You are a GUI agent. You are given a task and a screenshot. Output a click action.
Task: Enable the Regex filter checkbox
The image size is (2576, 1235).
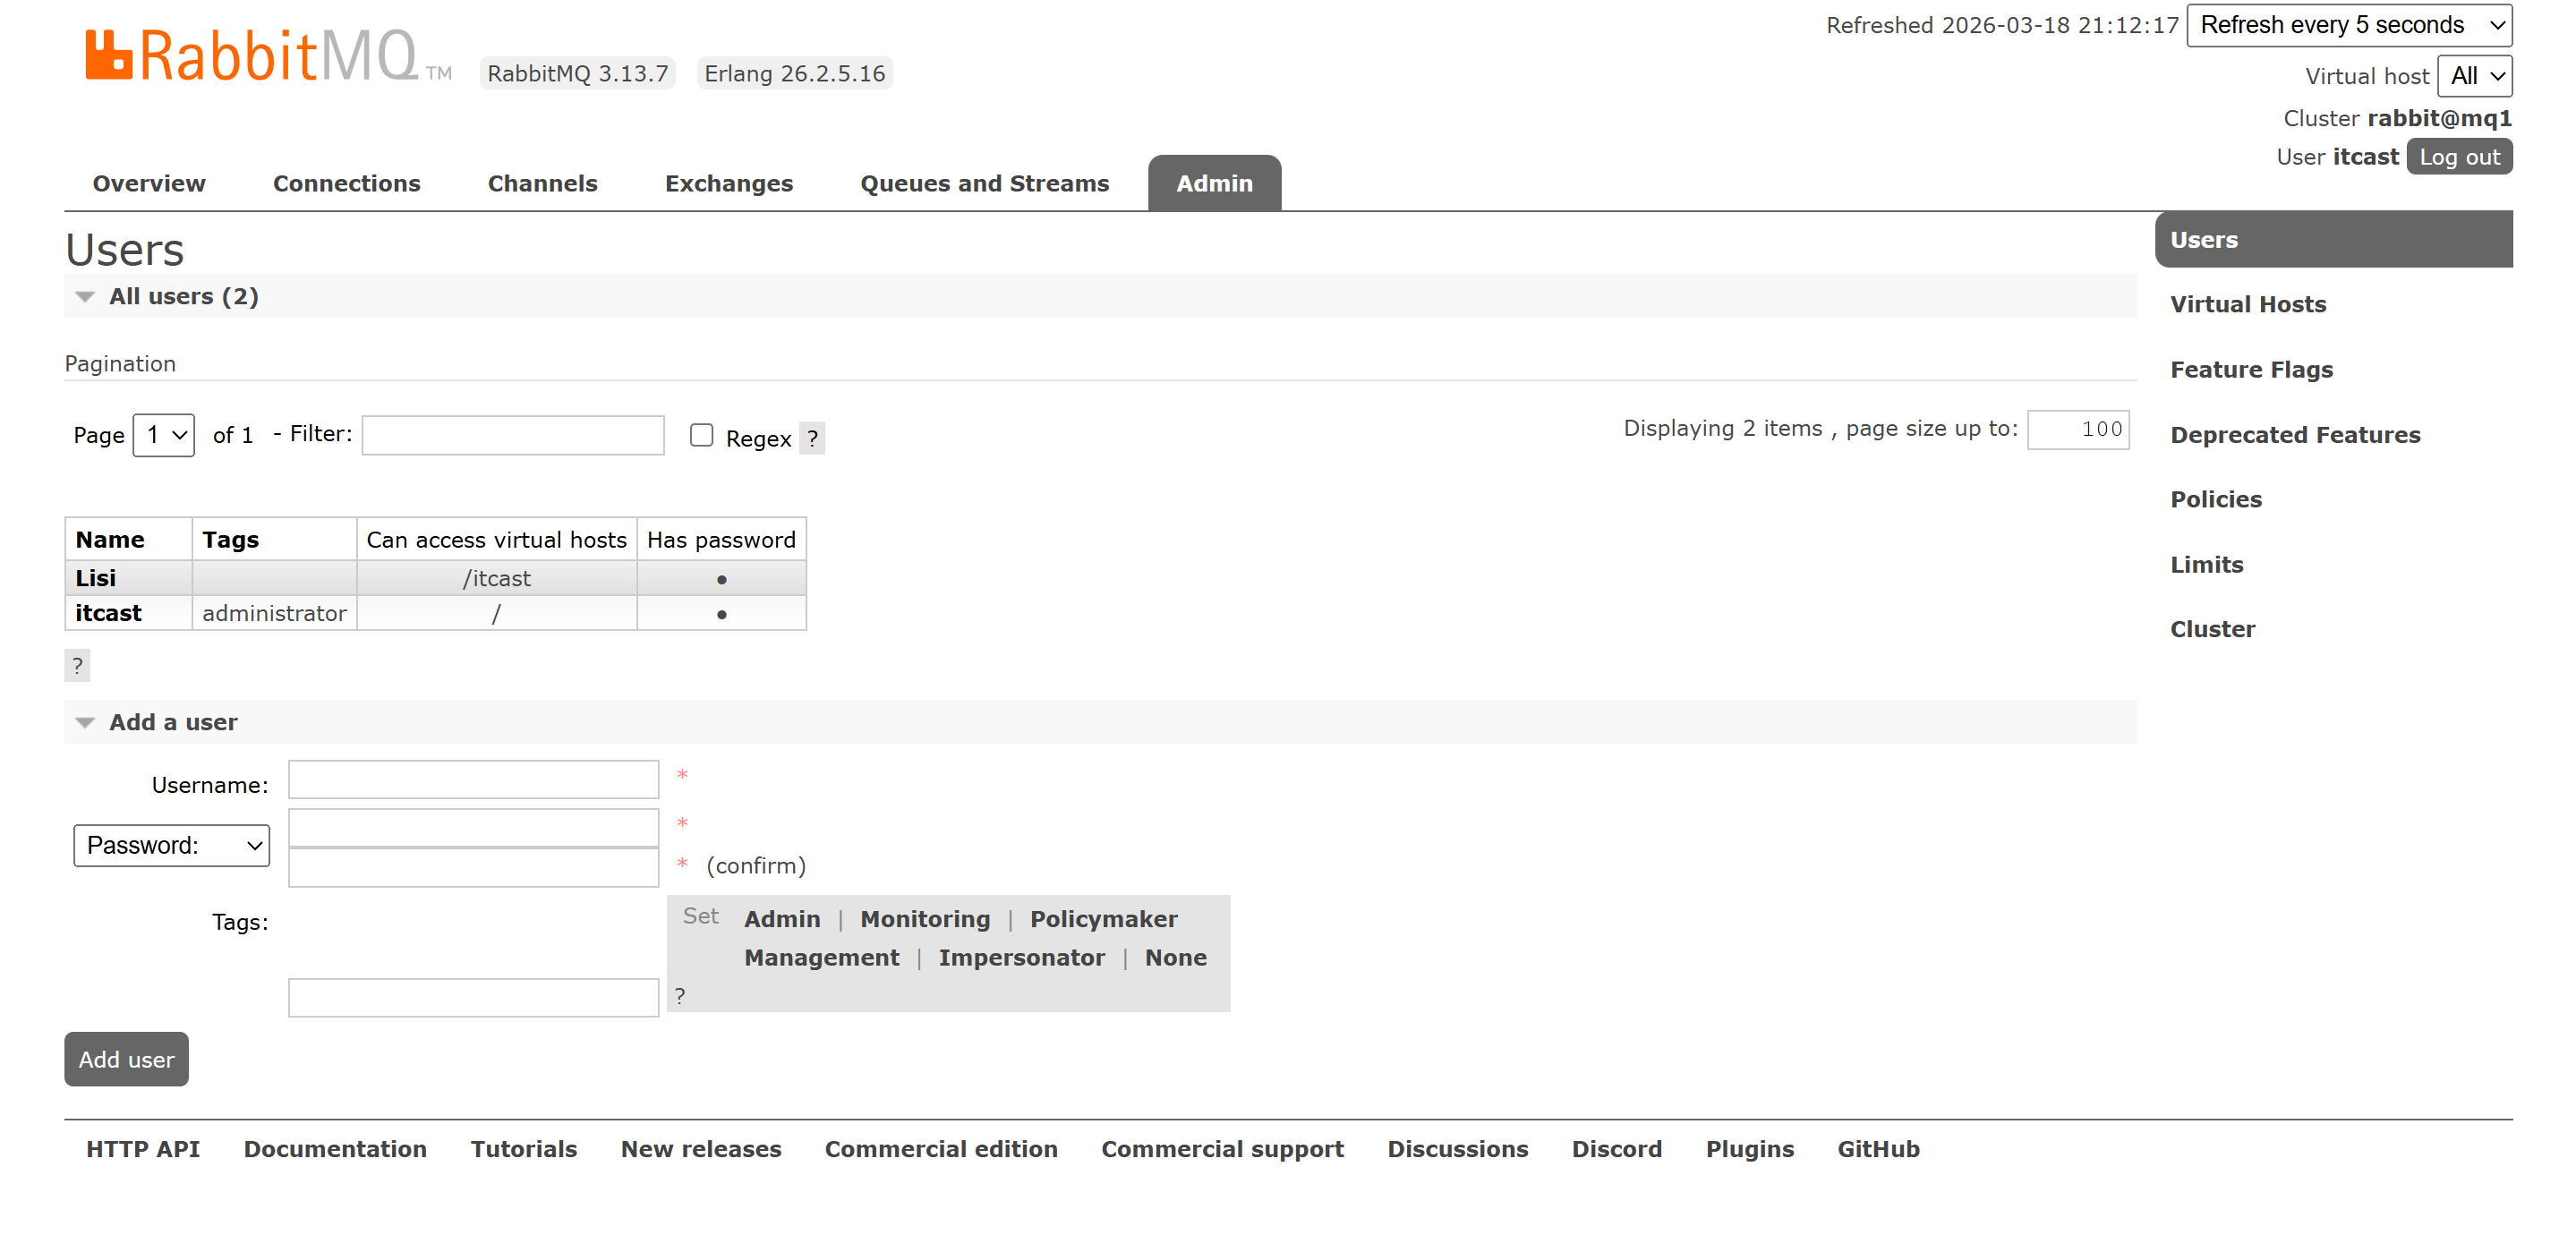click(x=701, y=435)
